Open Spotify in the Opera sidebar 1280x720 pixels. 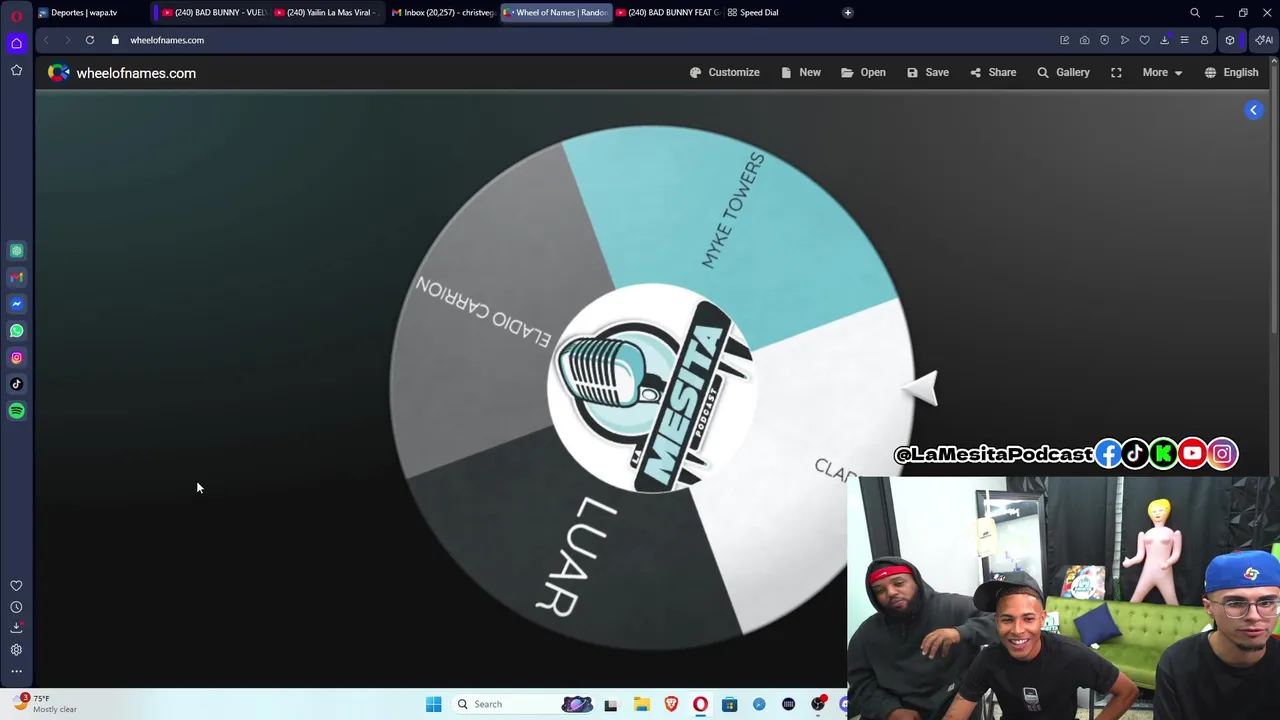(x=16, y=411)
